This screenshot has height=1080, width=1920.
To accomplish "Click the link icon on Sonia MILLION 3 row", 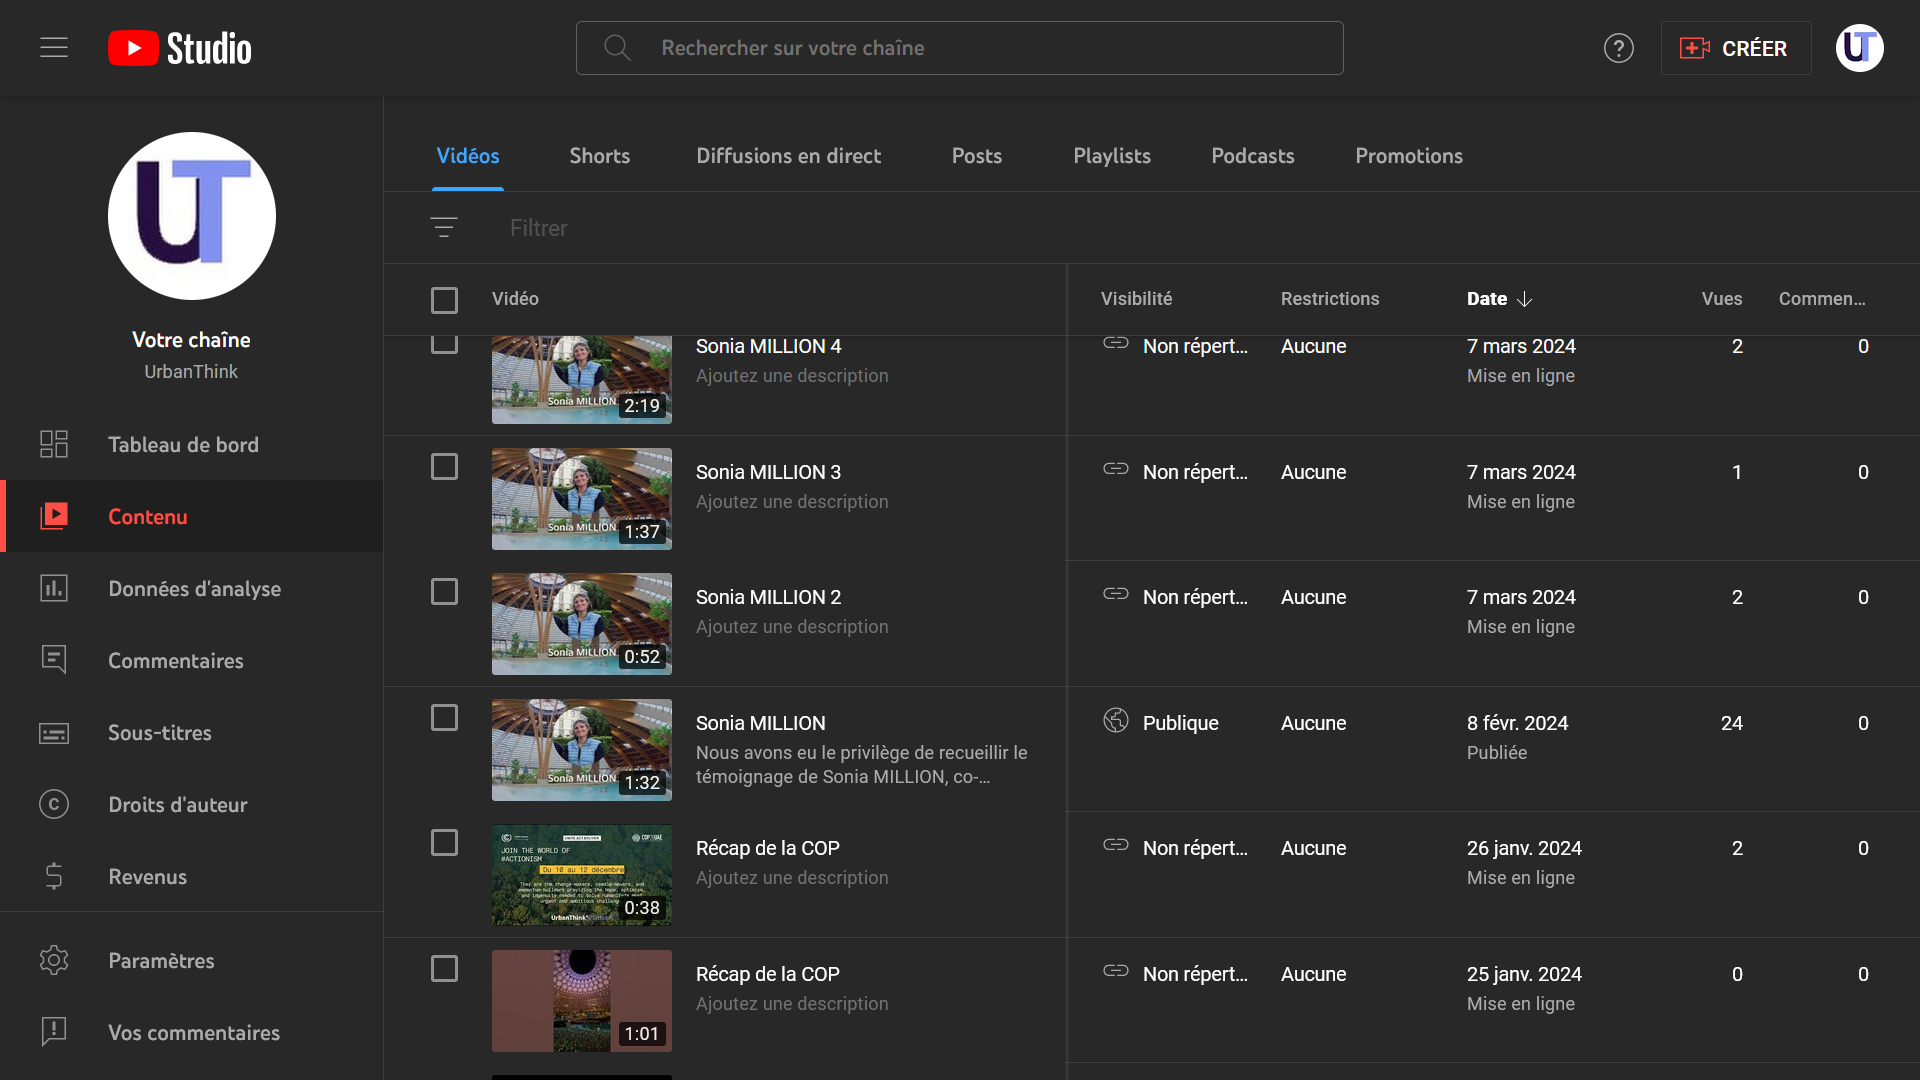I will [1116, 469].
